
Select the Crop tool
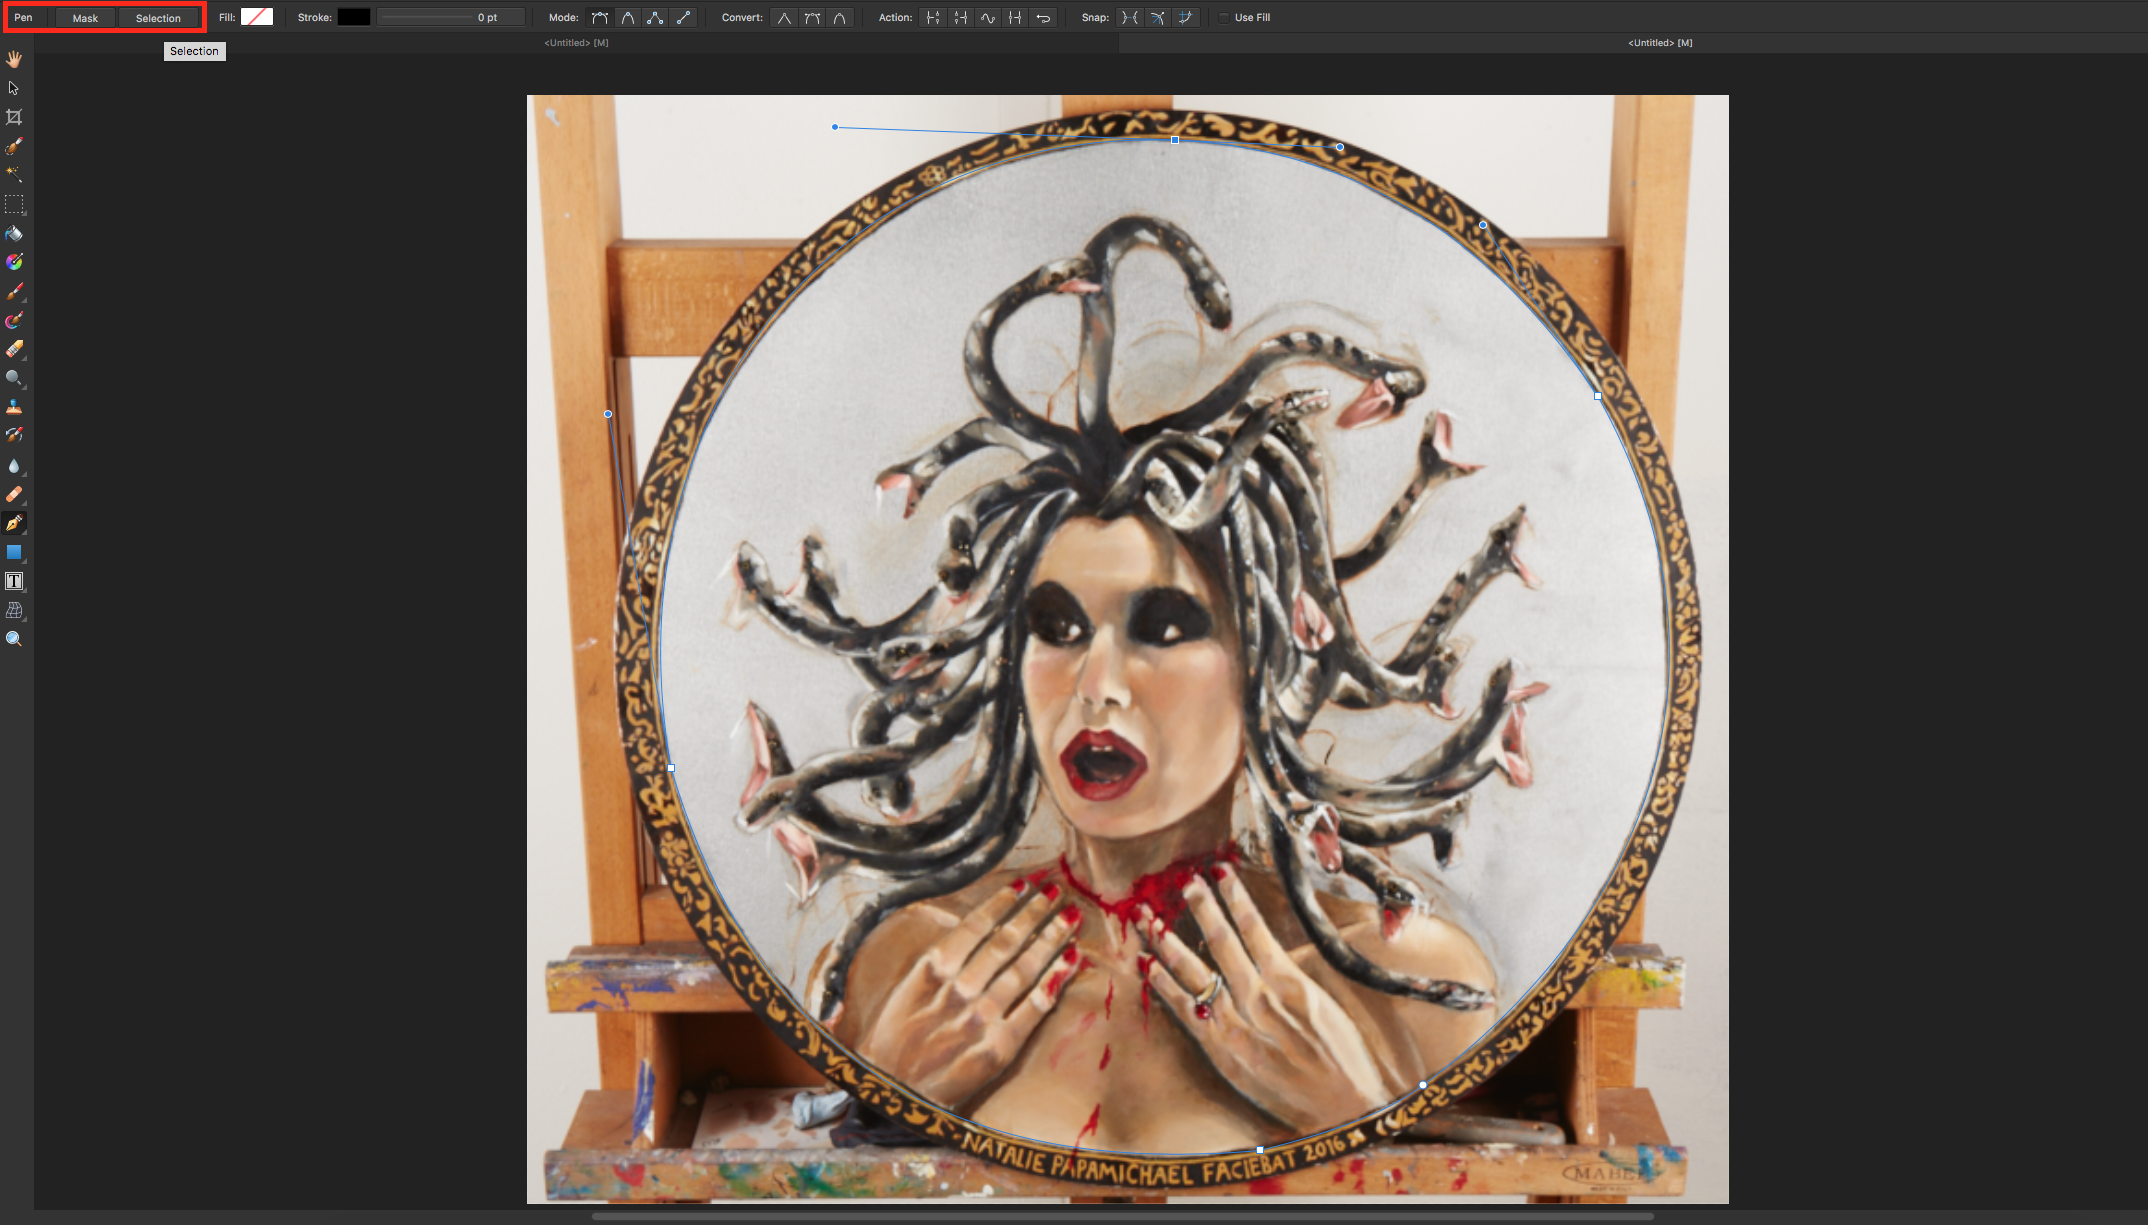[x=14, y=117]
